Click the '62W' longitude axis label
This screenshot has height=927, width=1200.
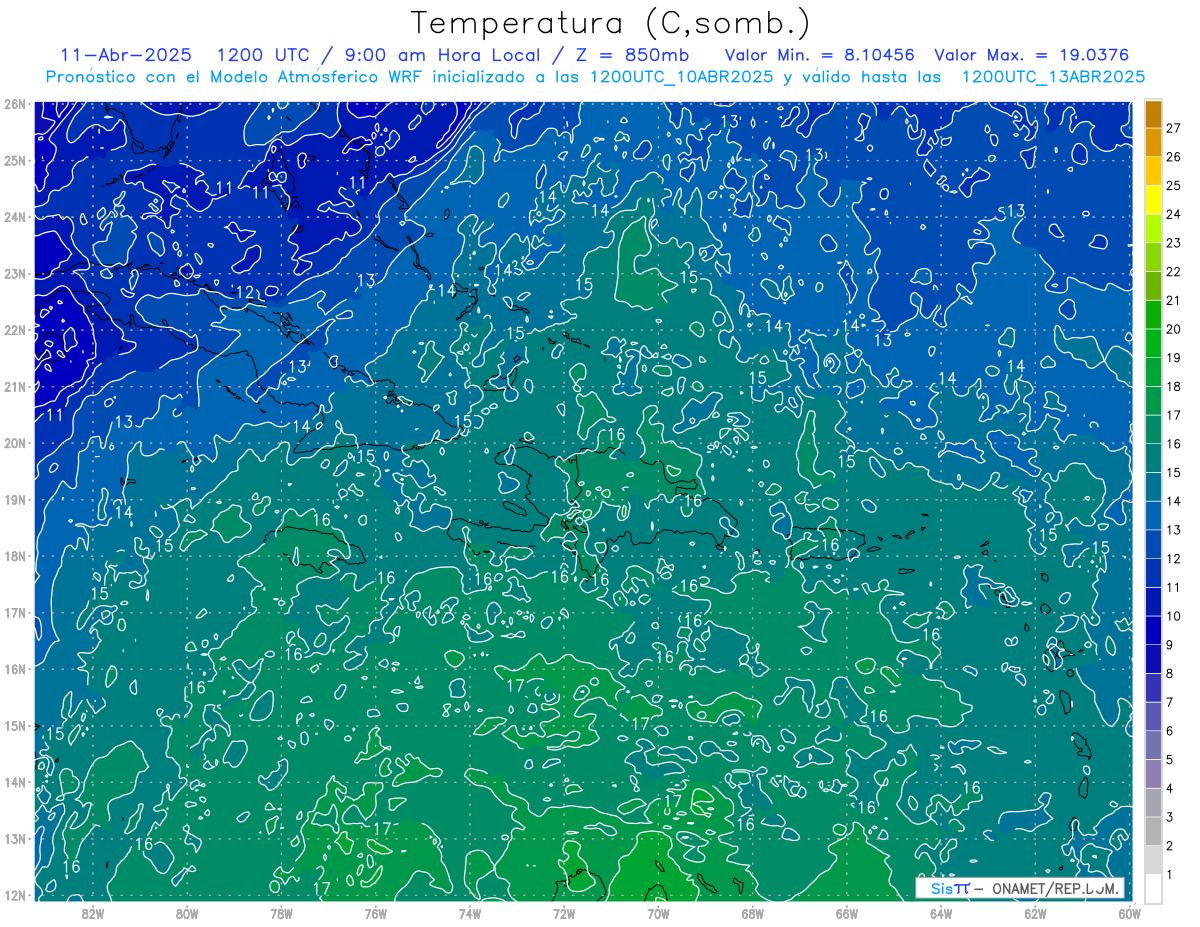tap(1035, 912)
